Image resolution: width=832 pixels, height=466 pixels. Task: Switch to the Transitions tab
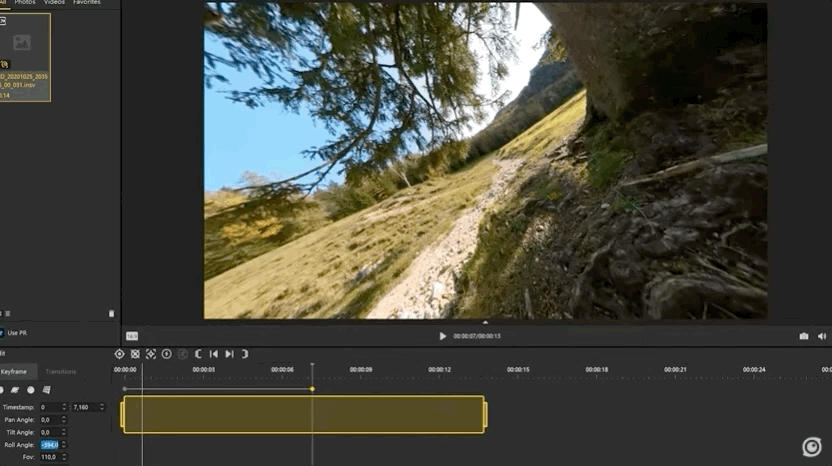60,372
